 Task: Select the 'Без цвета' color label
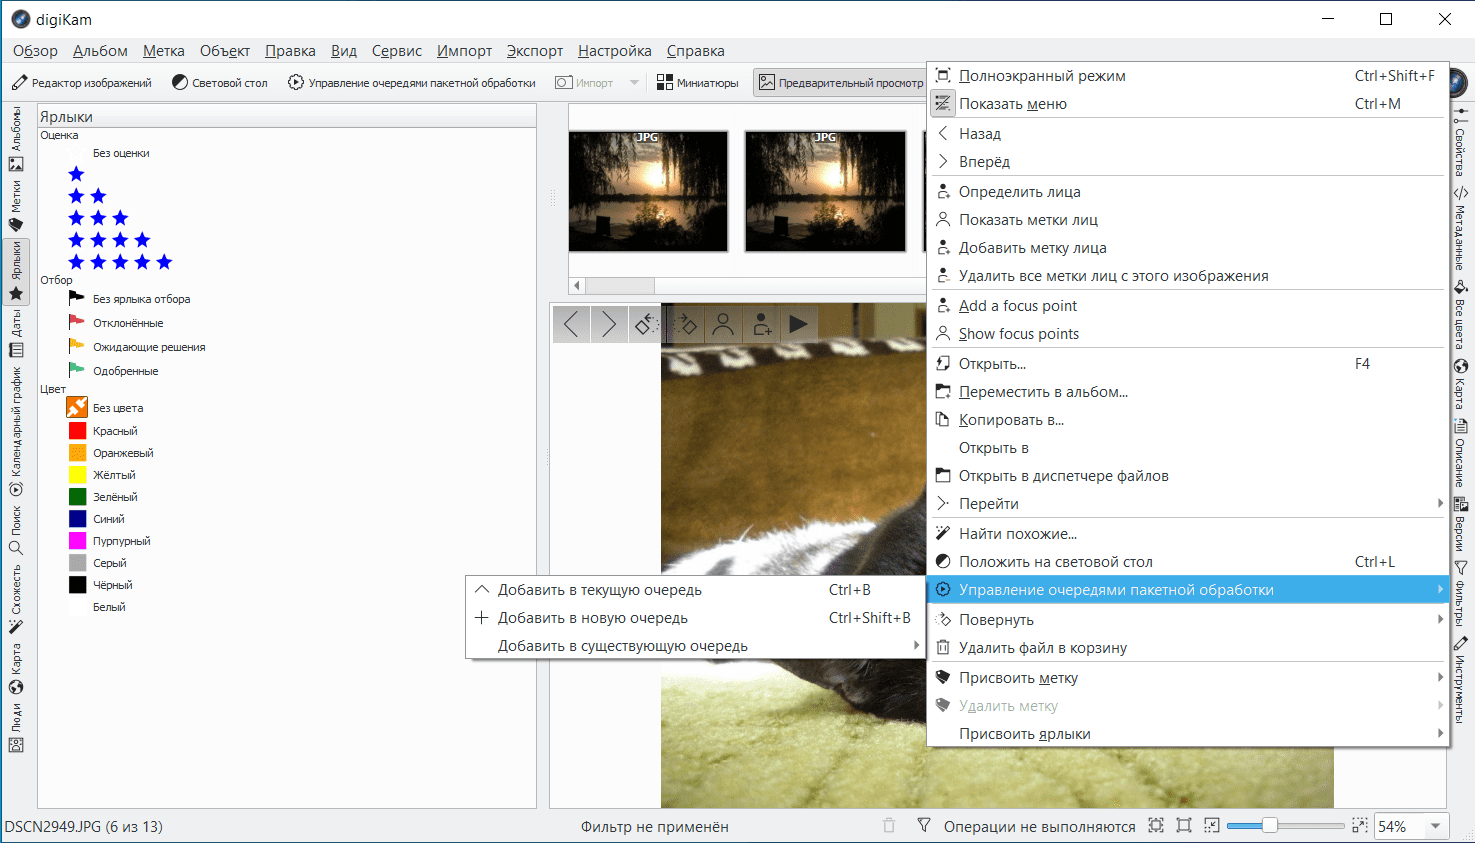(105, 408)
